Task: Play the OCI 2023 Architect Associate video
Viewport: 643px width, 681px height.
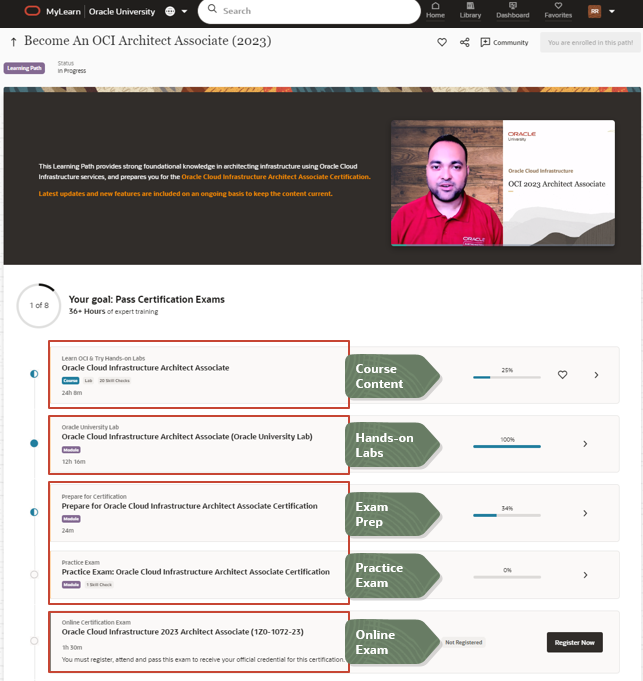Action: (x=503, y=183)
